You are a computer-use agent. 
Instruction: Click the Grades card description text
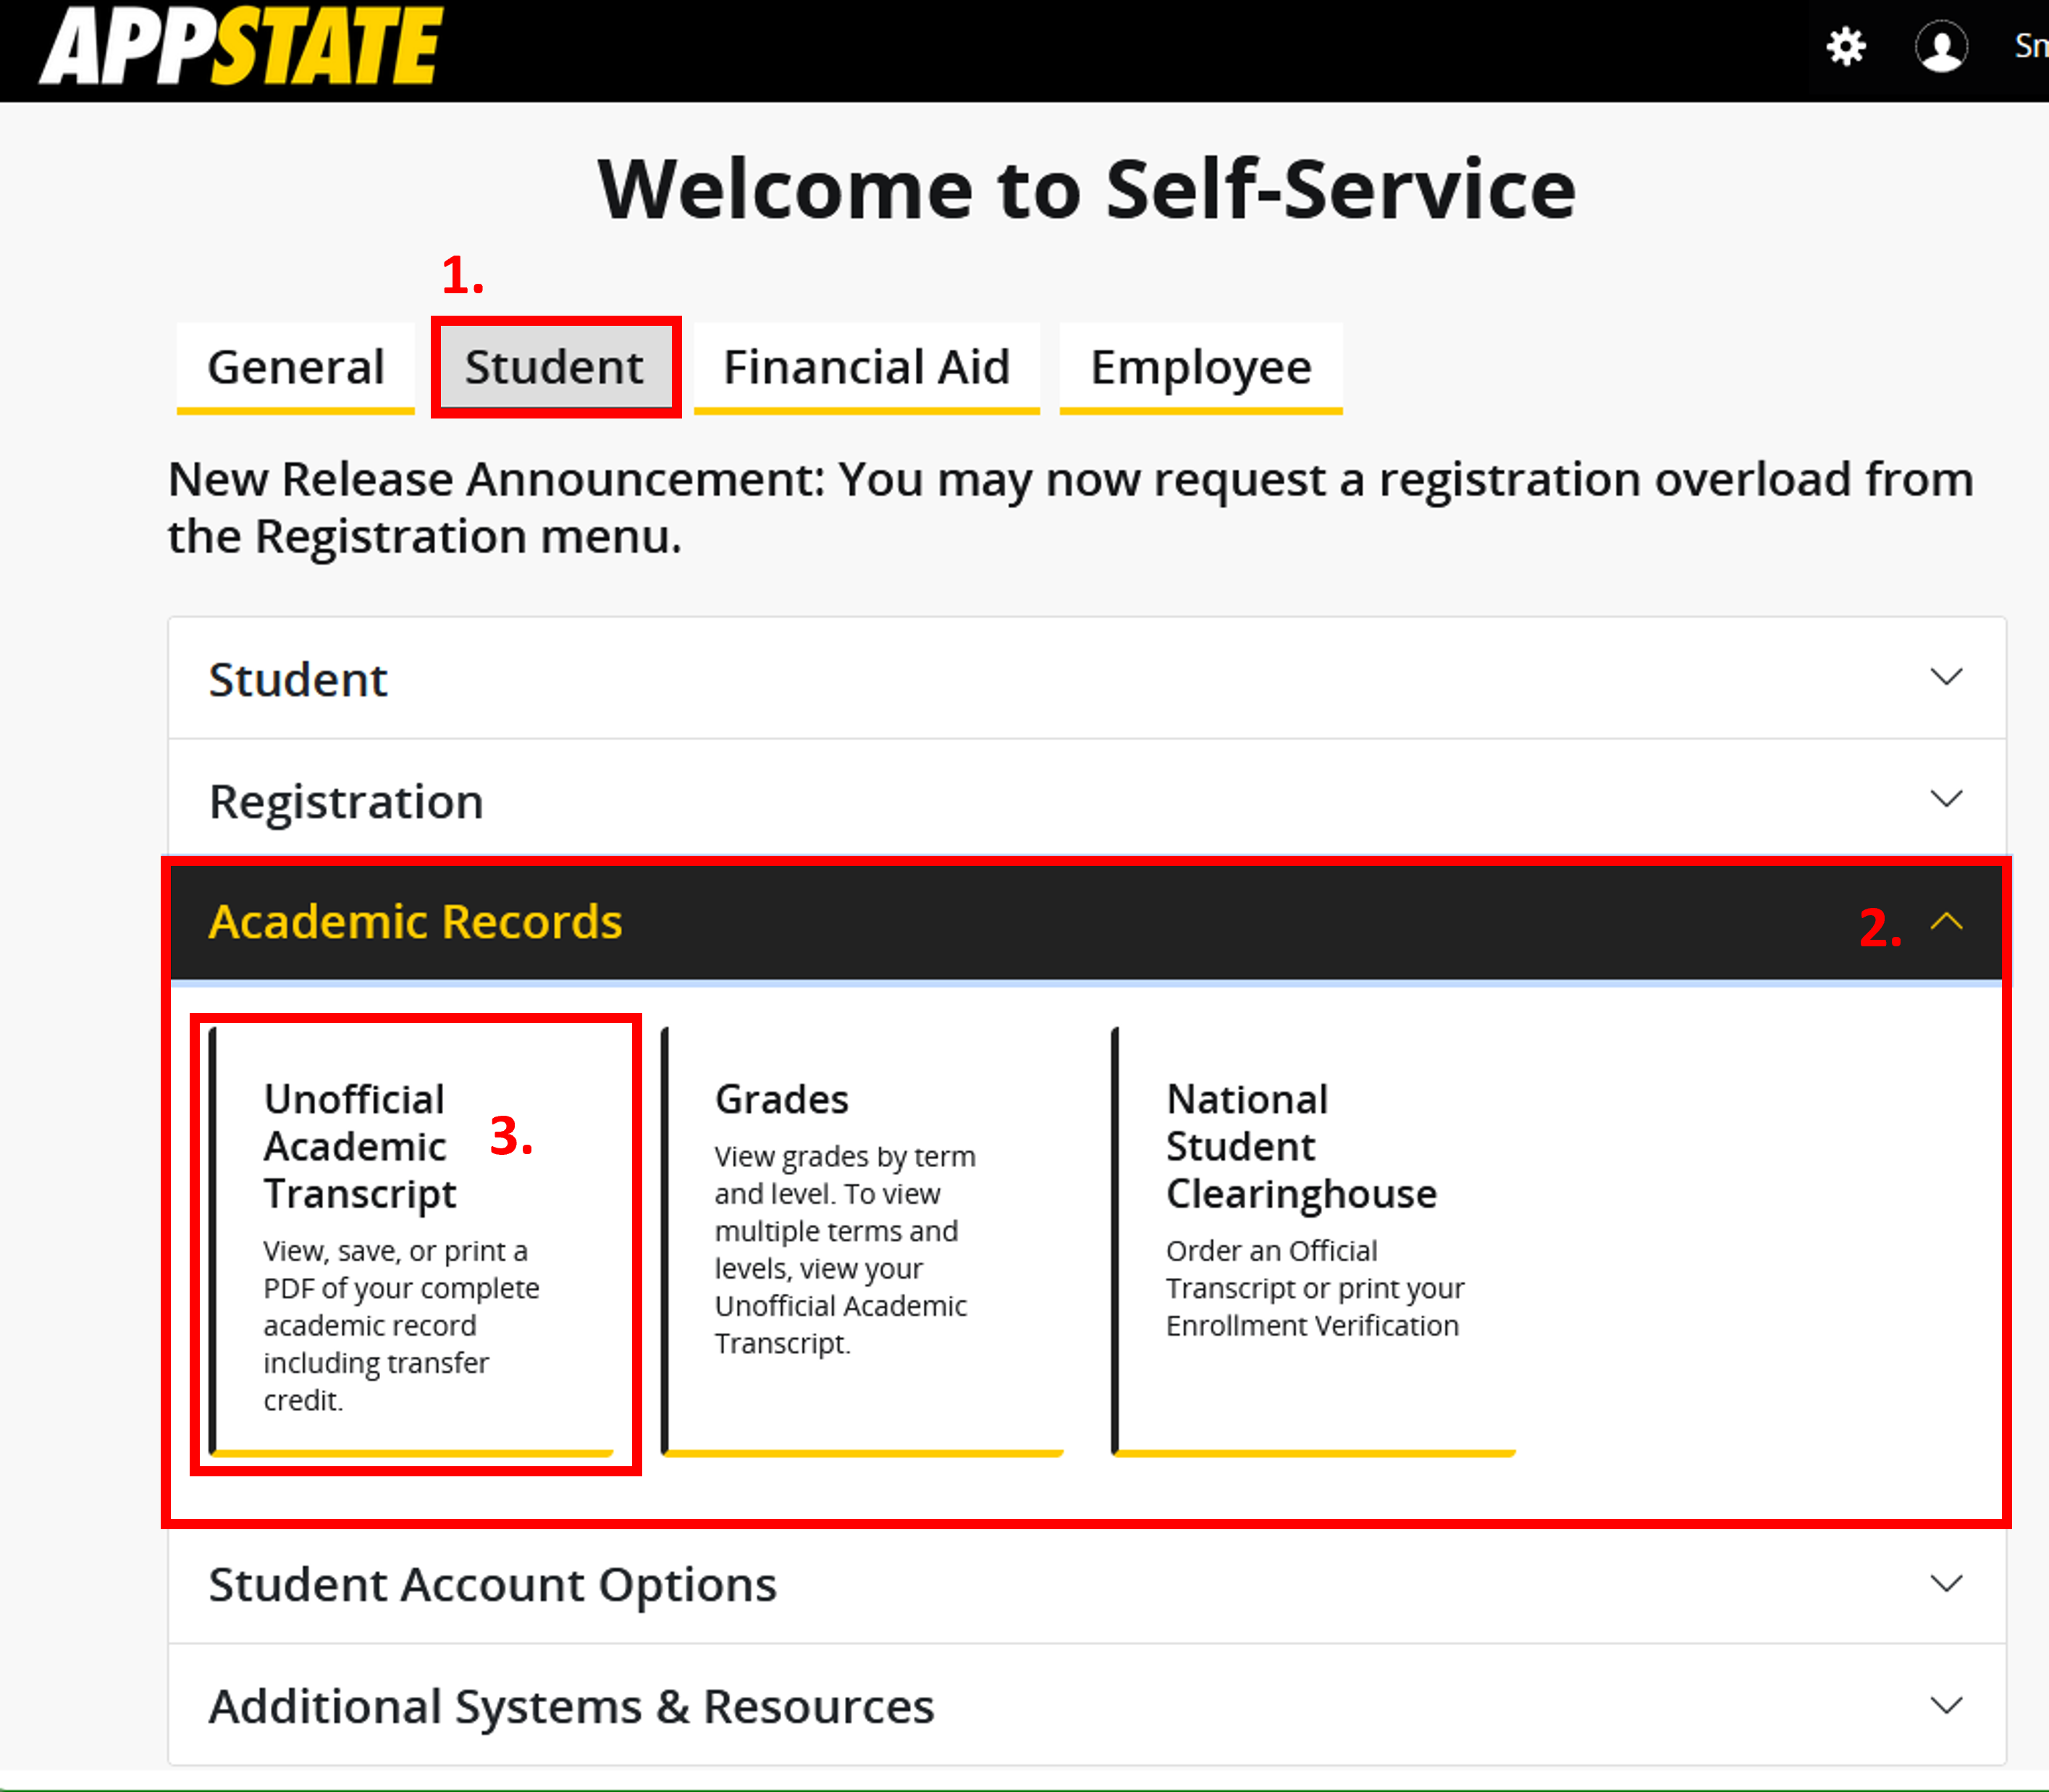click(845, 1250)
